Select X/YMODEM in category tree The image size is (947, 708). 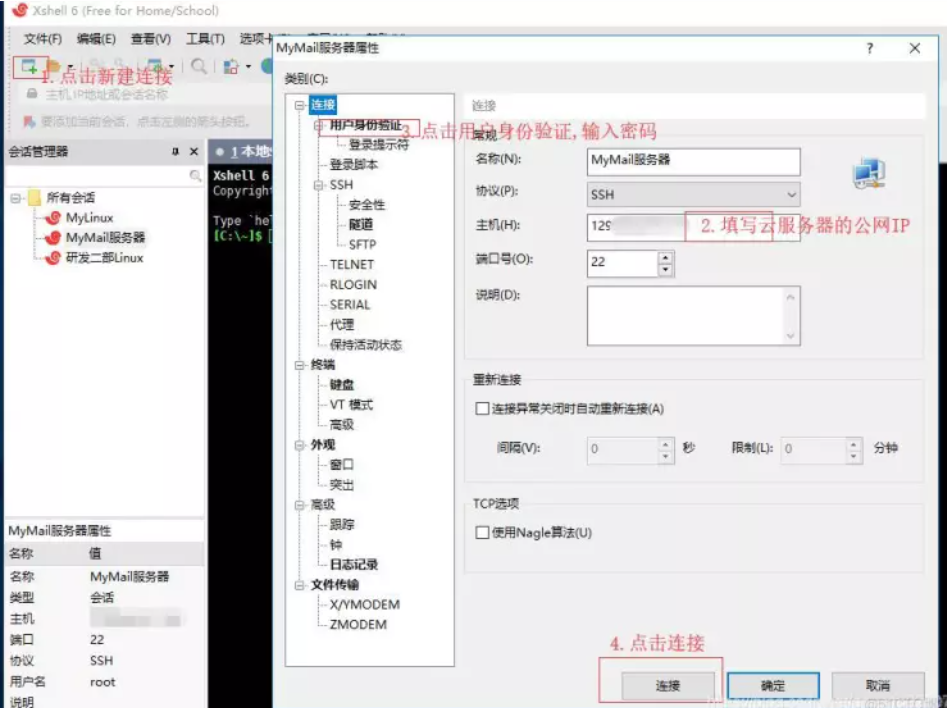coord(365,605)
